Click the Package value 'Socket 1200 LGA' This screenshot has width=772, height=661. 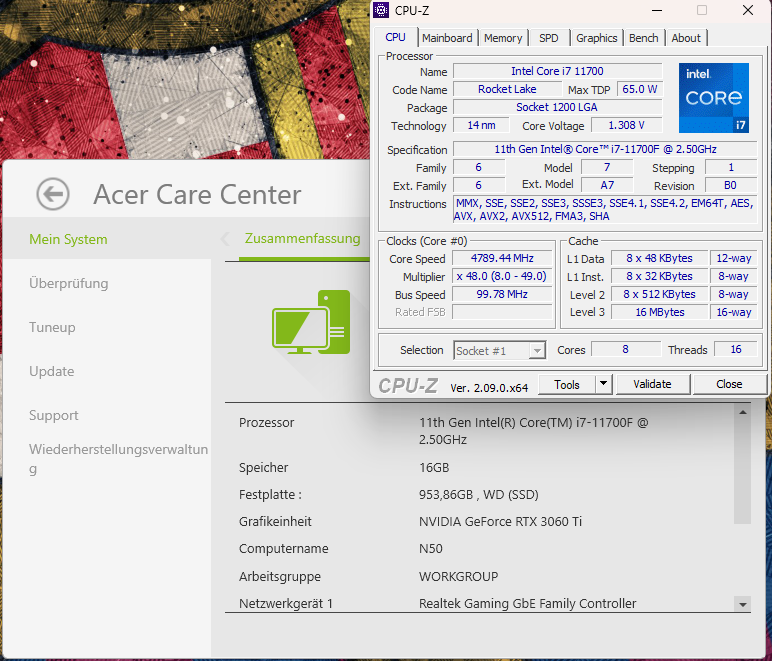(557, 107)
